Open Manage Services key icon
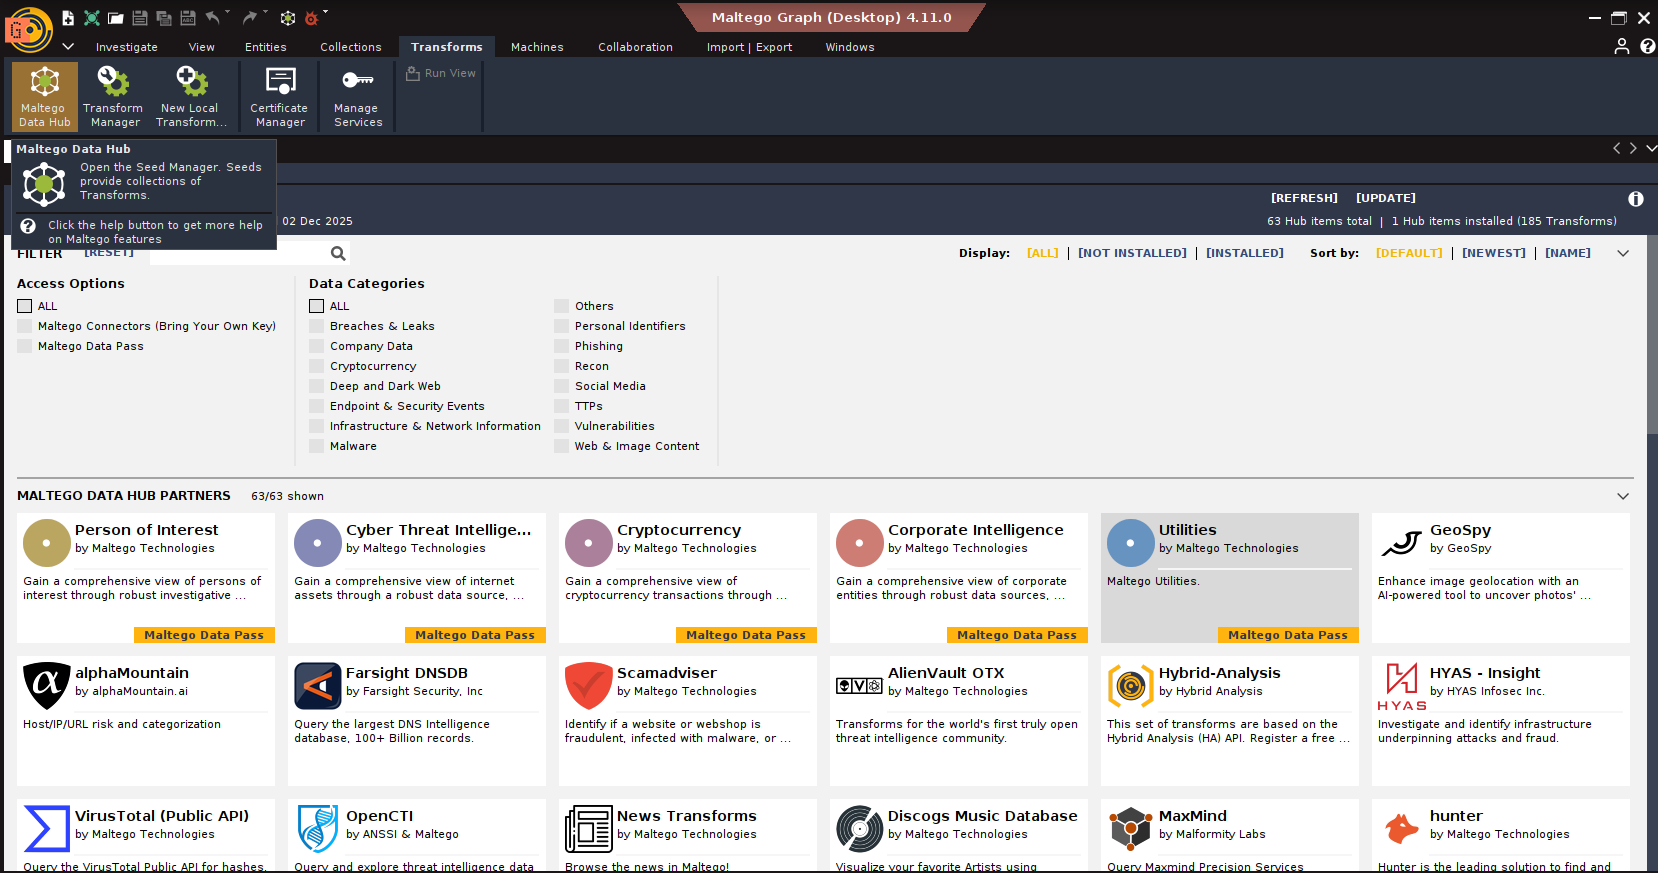1658x873 pixels. click(x=357, y=81)
